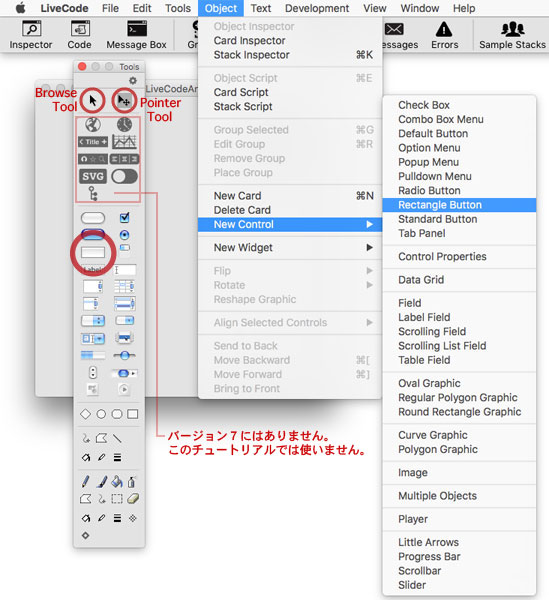549x600 pixels.
Task: Choose the little arrows stepper tool
Action: pos(93,372)
